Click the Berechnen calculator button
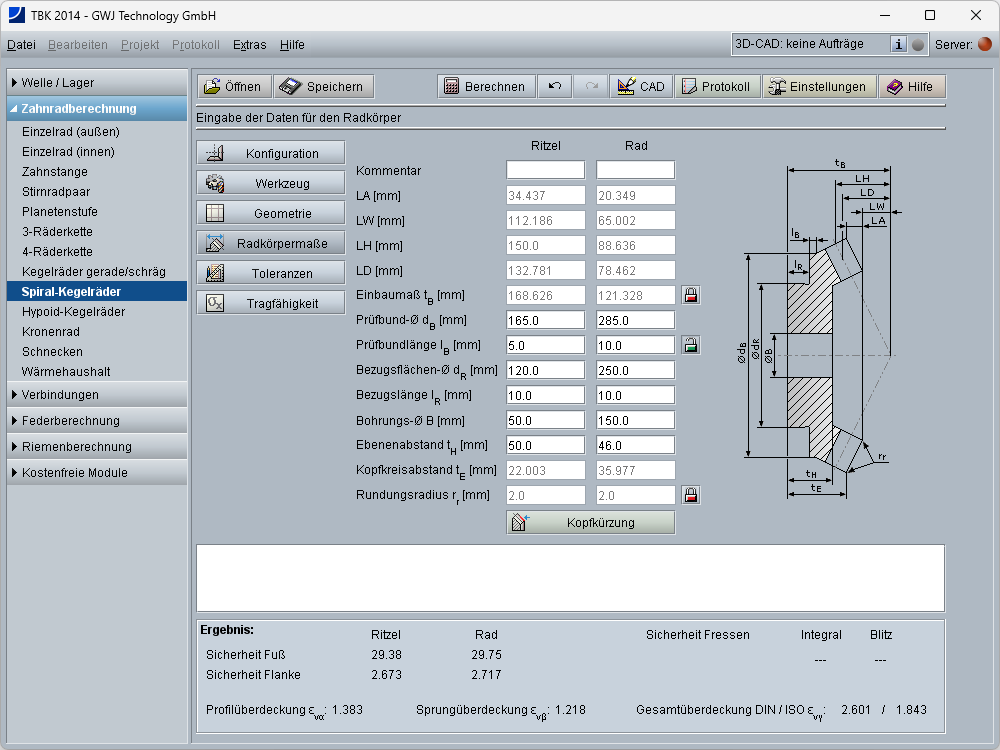The height and width of the screenshot is (750, 1000). tap(486, 87)
